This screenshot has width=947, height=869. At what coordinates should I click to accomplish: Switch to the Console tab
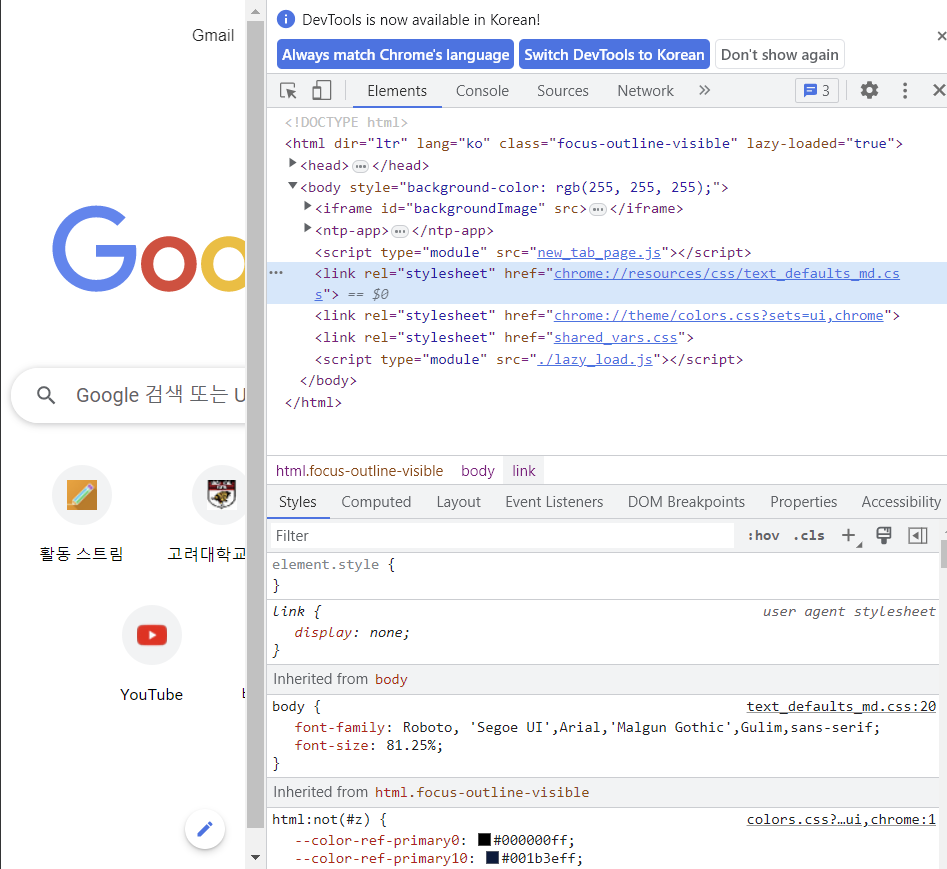(x=482, y=90)
